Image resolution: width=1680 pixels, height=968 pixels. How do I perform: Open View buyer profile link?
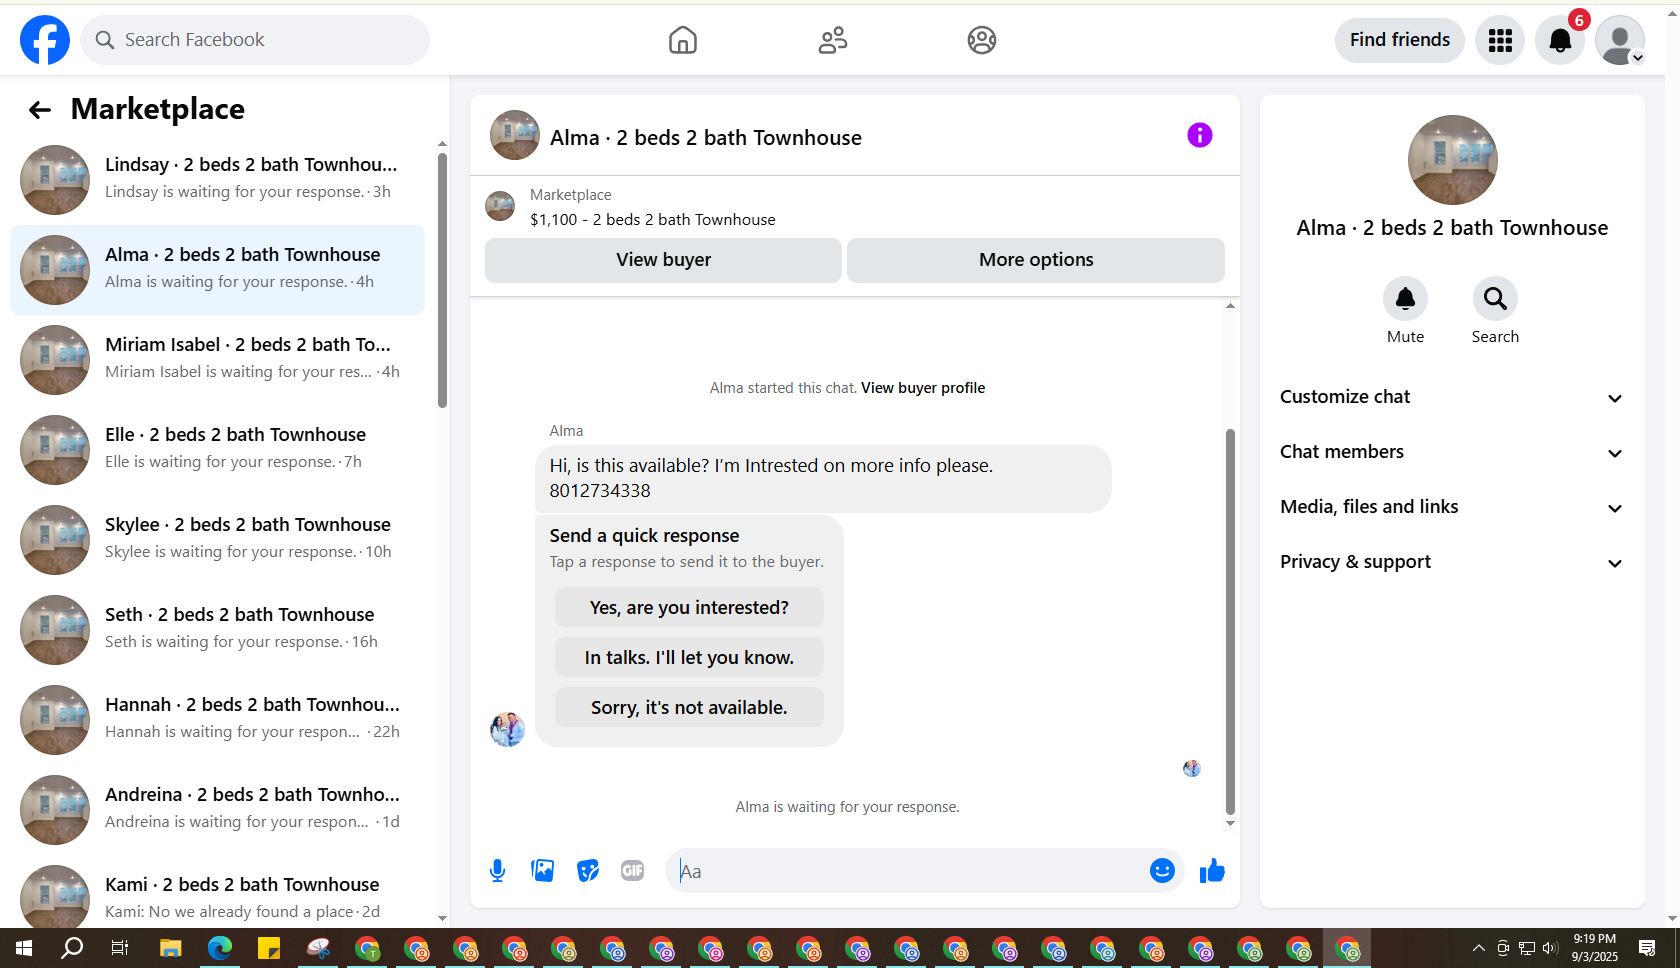tap(923, 388)
